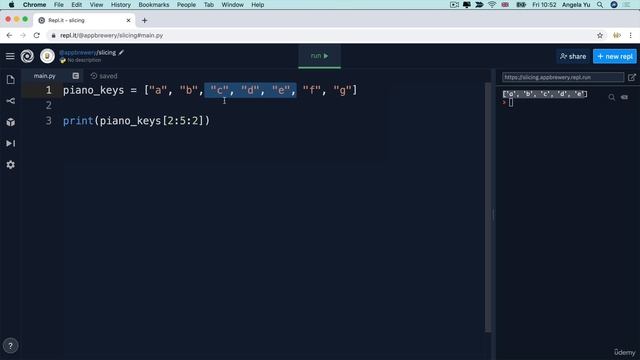
Task: Open the People menu
Action: 187,5
